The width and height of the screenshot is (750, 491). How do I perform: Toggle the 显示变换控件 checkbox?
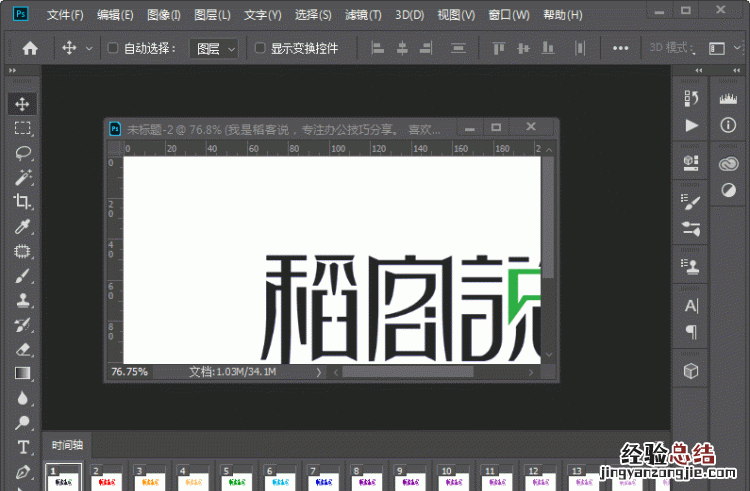[x=260, y=48]
